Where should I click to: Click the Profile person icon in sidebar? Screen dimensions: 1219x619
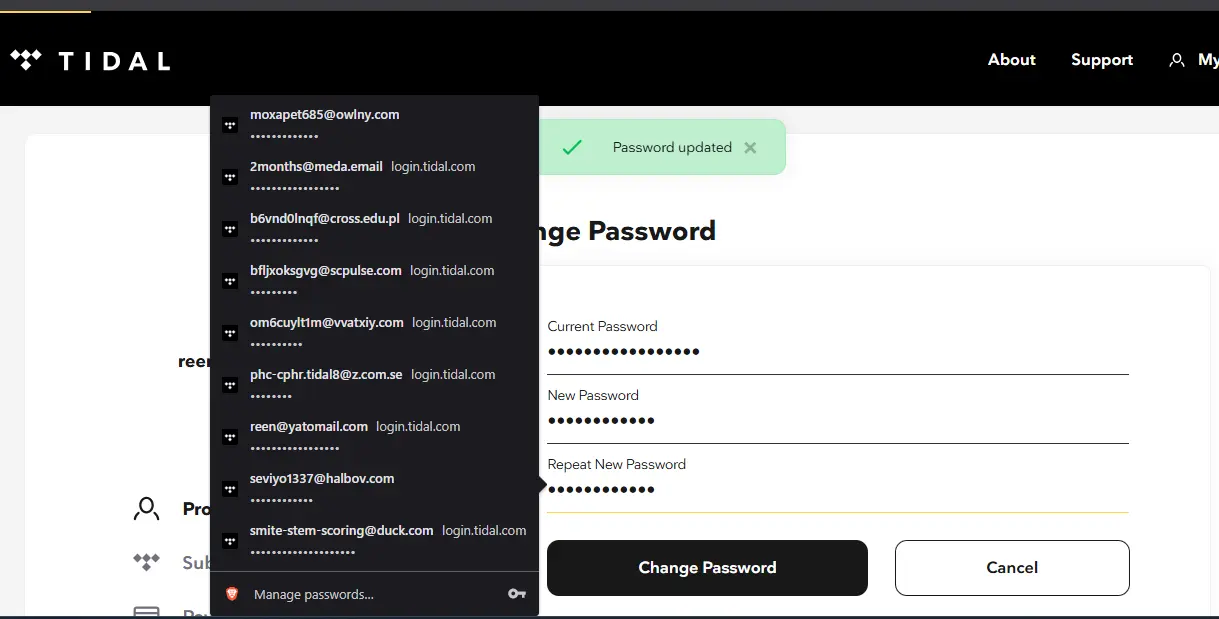[147, 509]
